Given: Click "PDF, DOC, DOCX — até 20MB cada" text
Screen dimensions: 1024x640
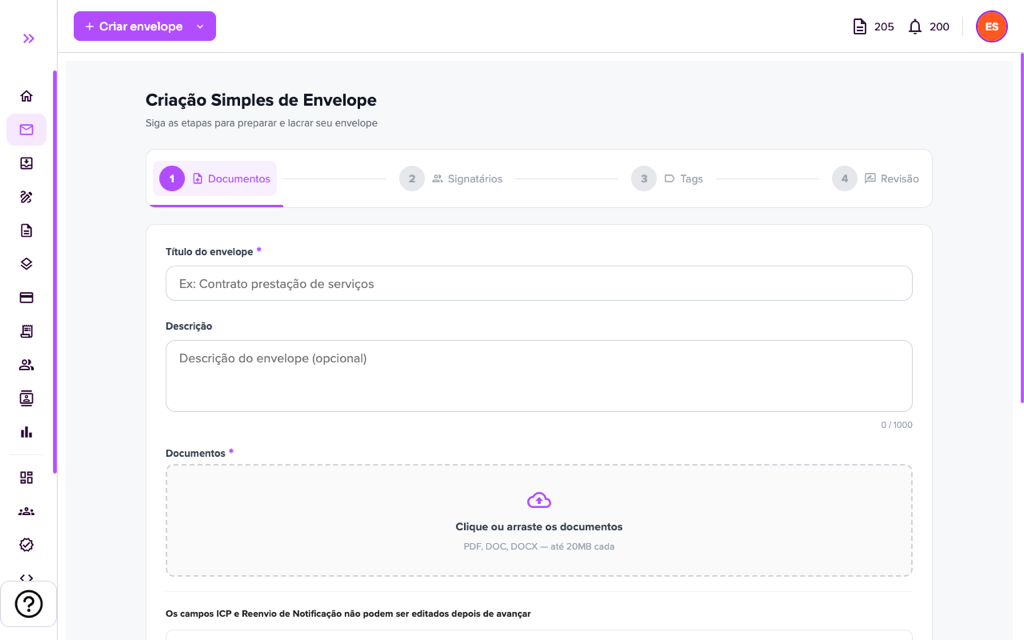Looking at the screenshot, I should click(539, 547).
